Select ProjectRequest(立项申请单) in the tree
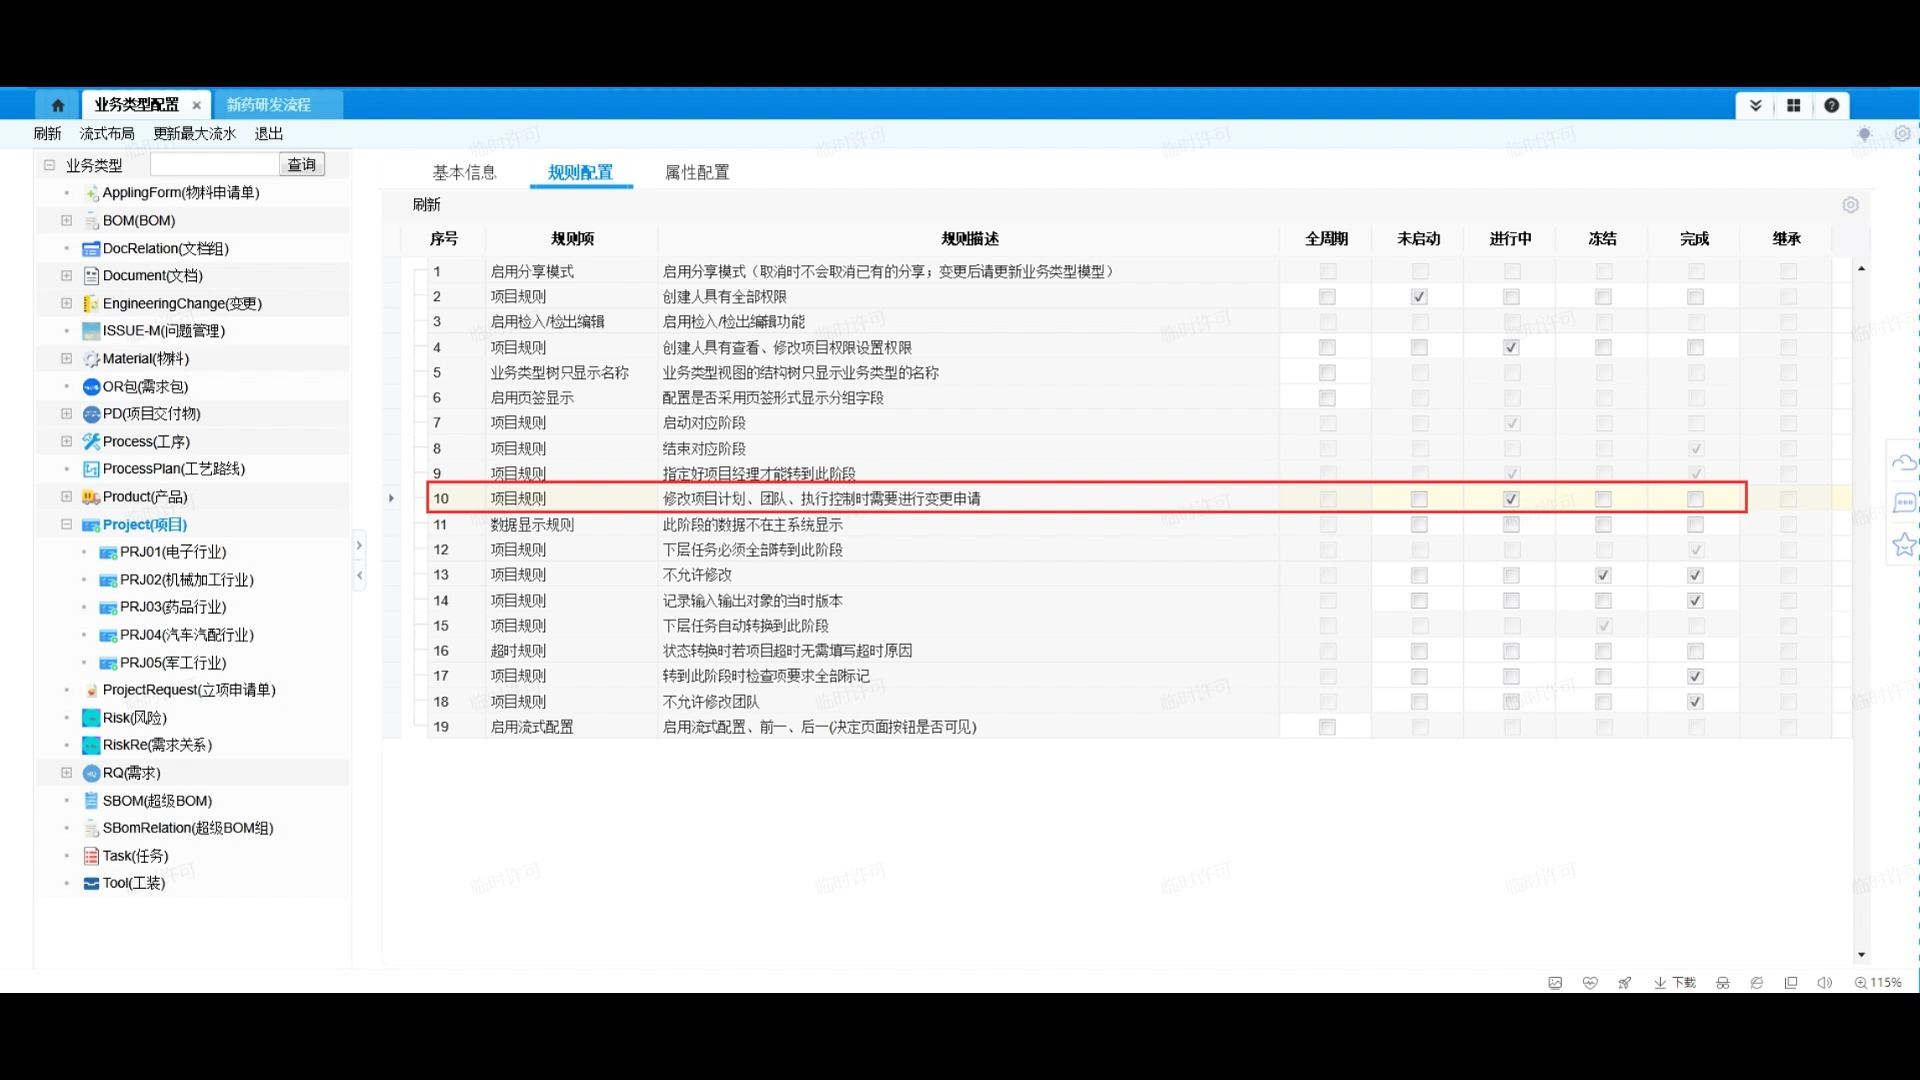The height and width of the screenshot is (1080, 1920). pos(189,690)
